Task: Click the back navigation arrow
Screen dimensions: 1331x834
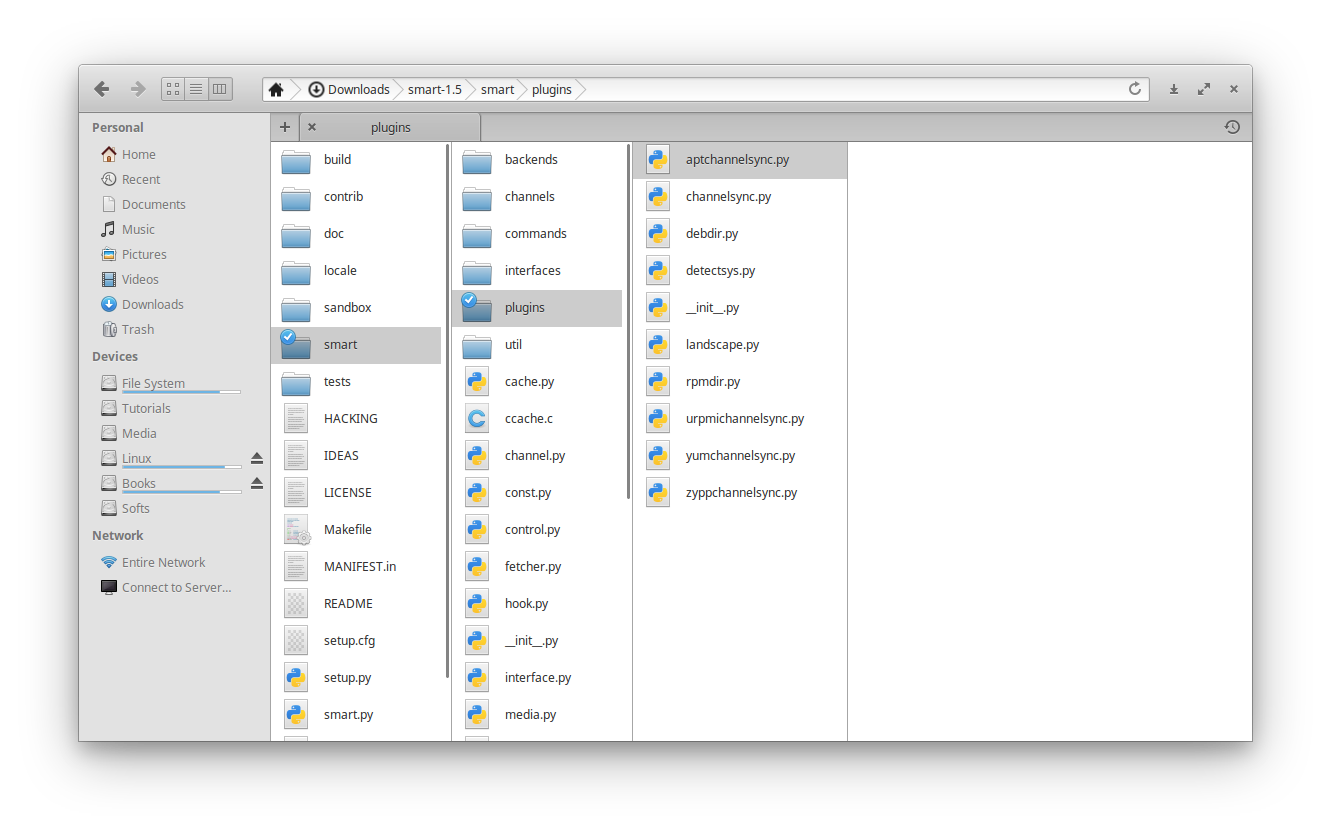Action: [102, 89]
